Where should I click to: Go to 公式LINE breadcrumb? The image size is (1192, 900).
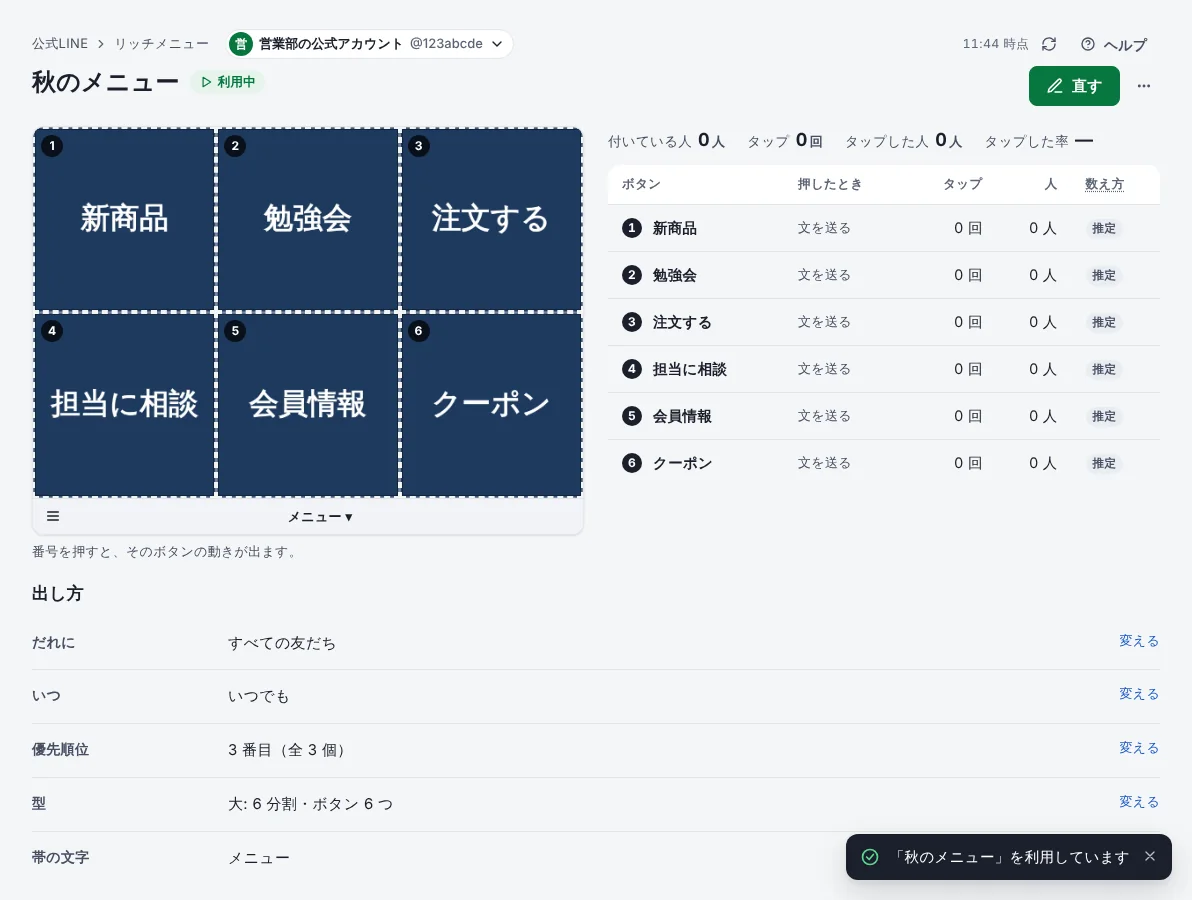[59, 44]
